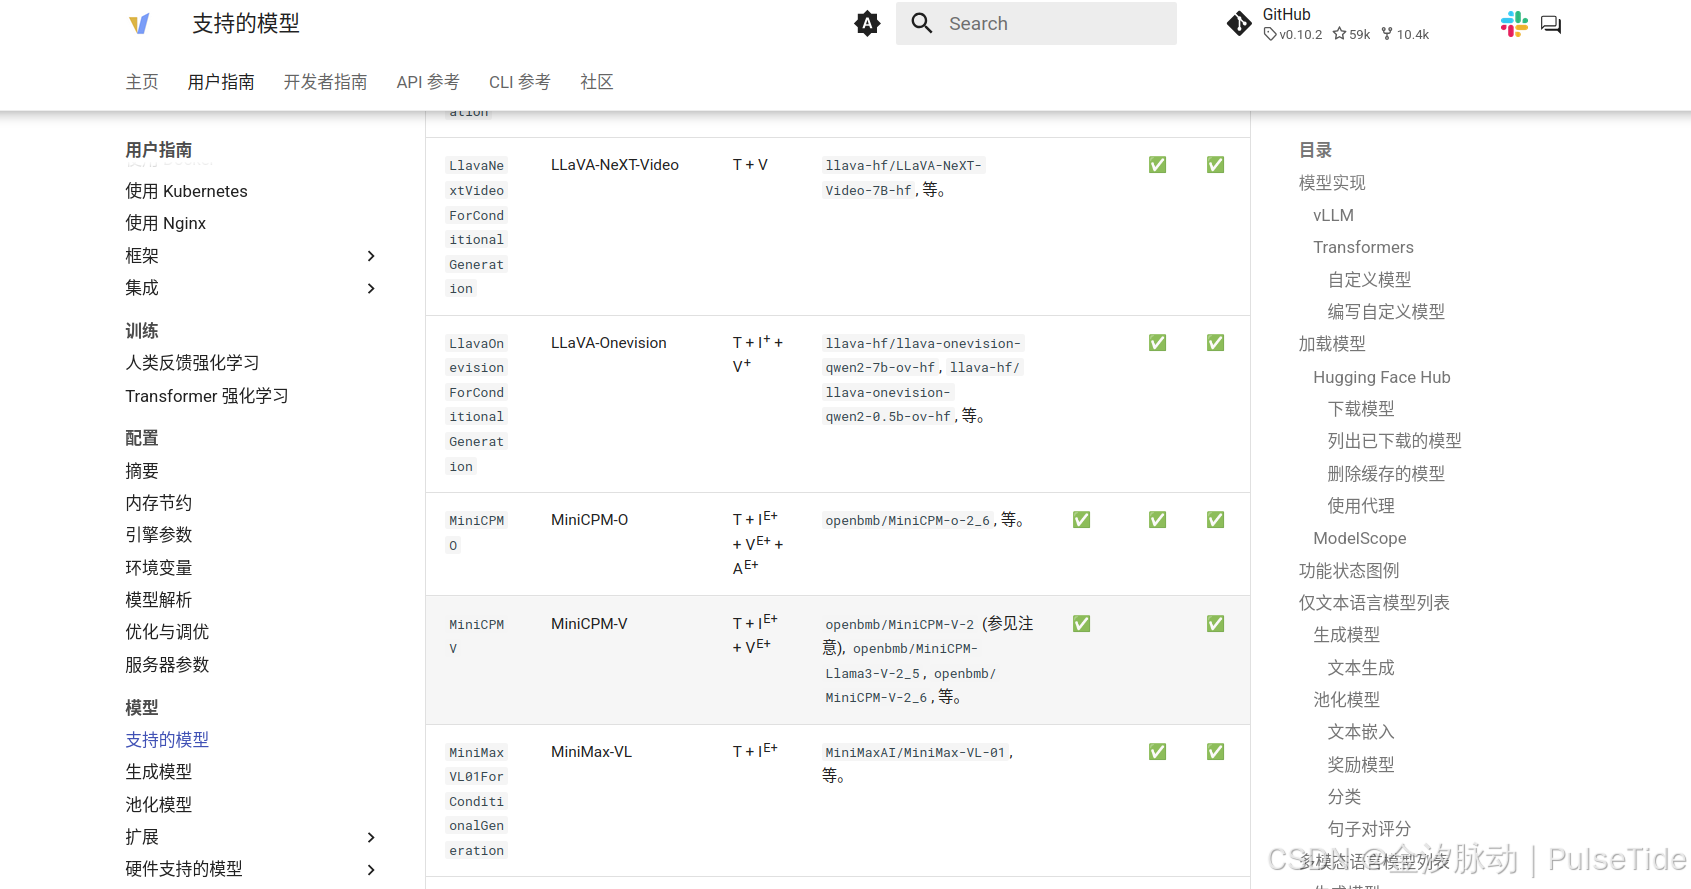
Task: Open 环境变量 in the sidebar
Action: click(x=159, y=568)
